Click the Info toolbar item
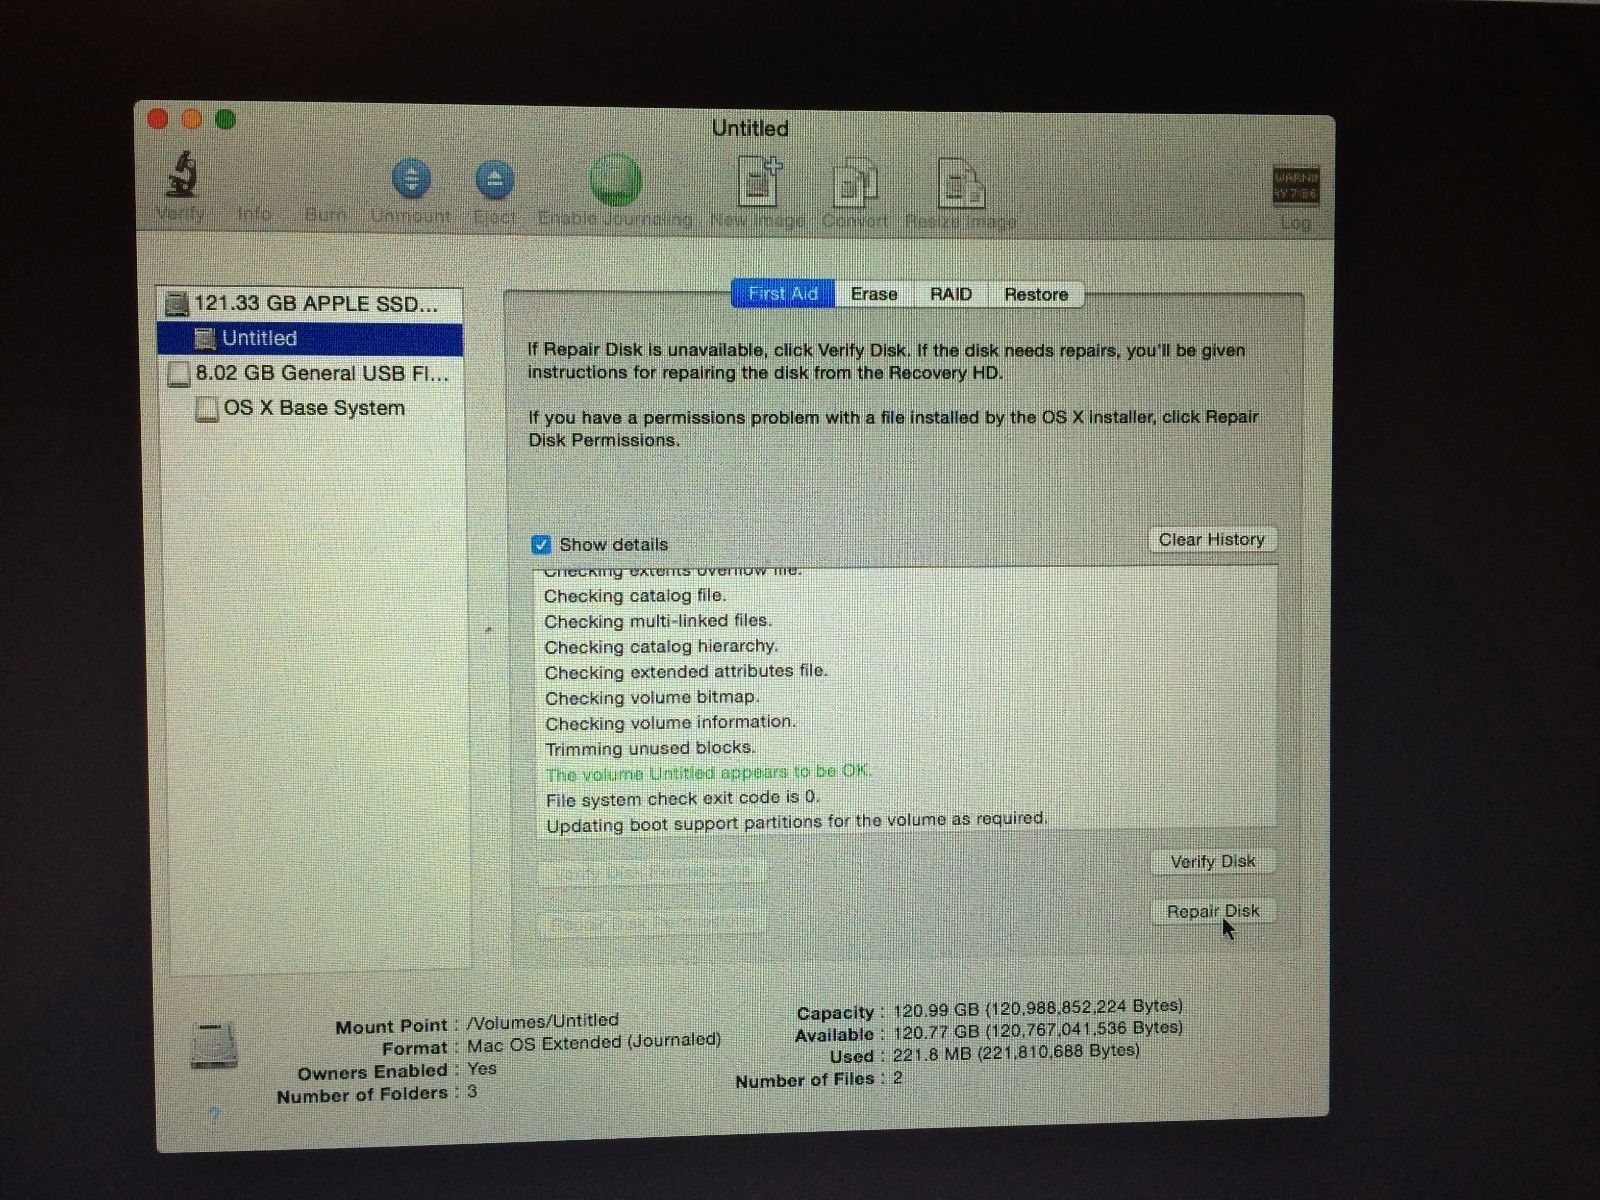Viewport: 1600px width, 1200px height. click(254, 213)
